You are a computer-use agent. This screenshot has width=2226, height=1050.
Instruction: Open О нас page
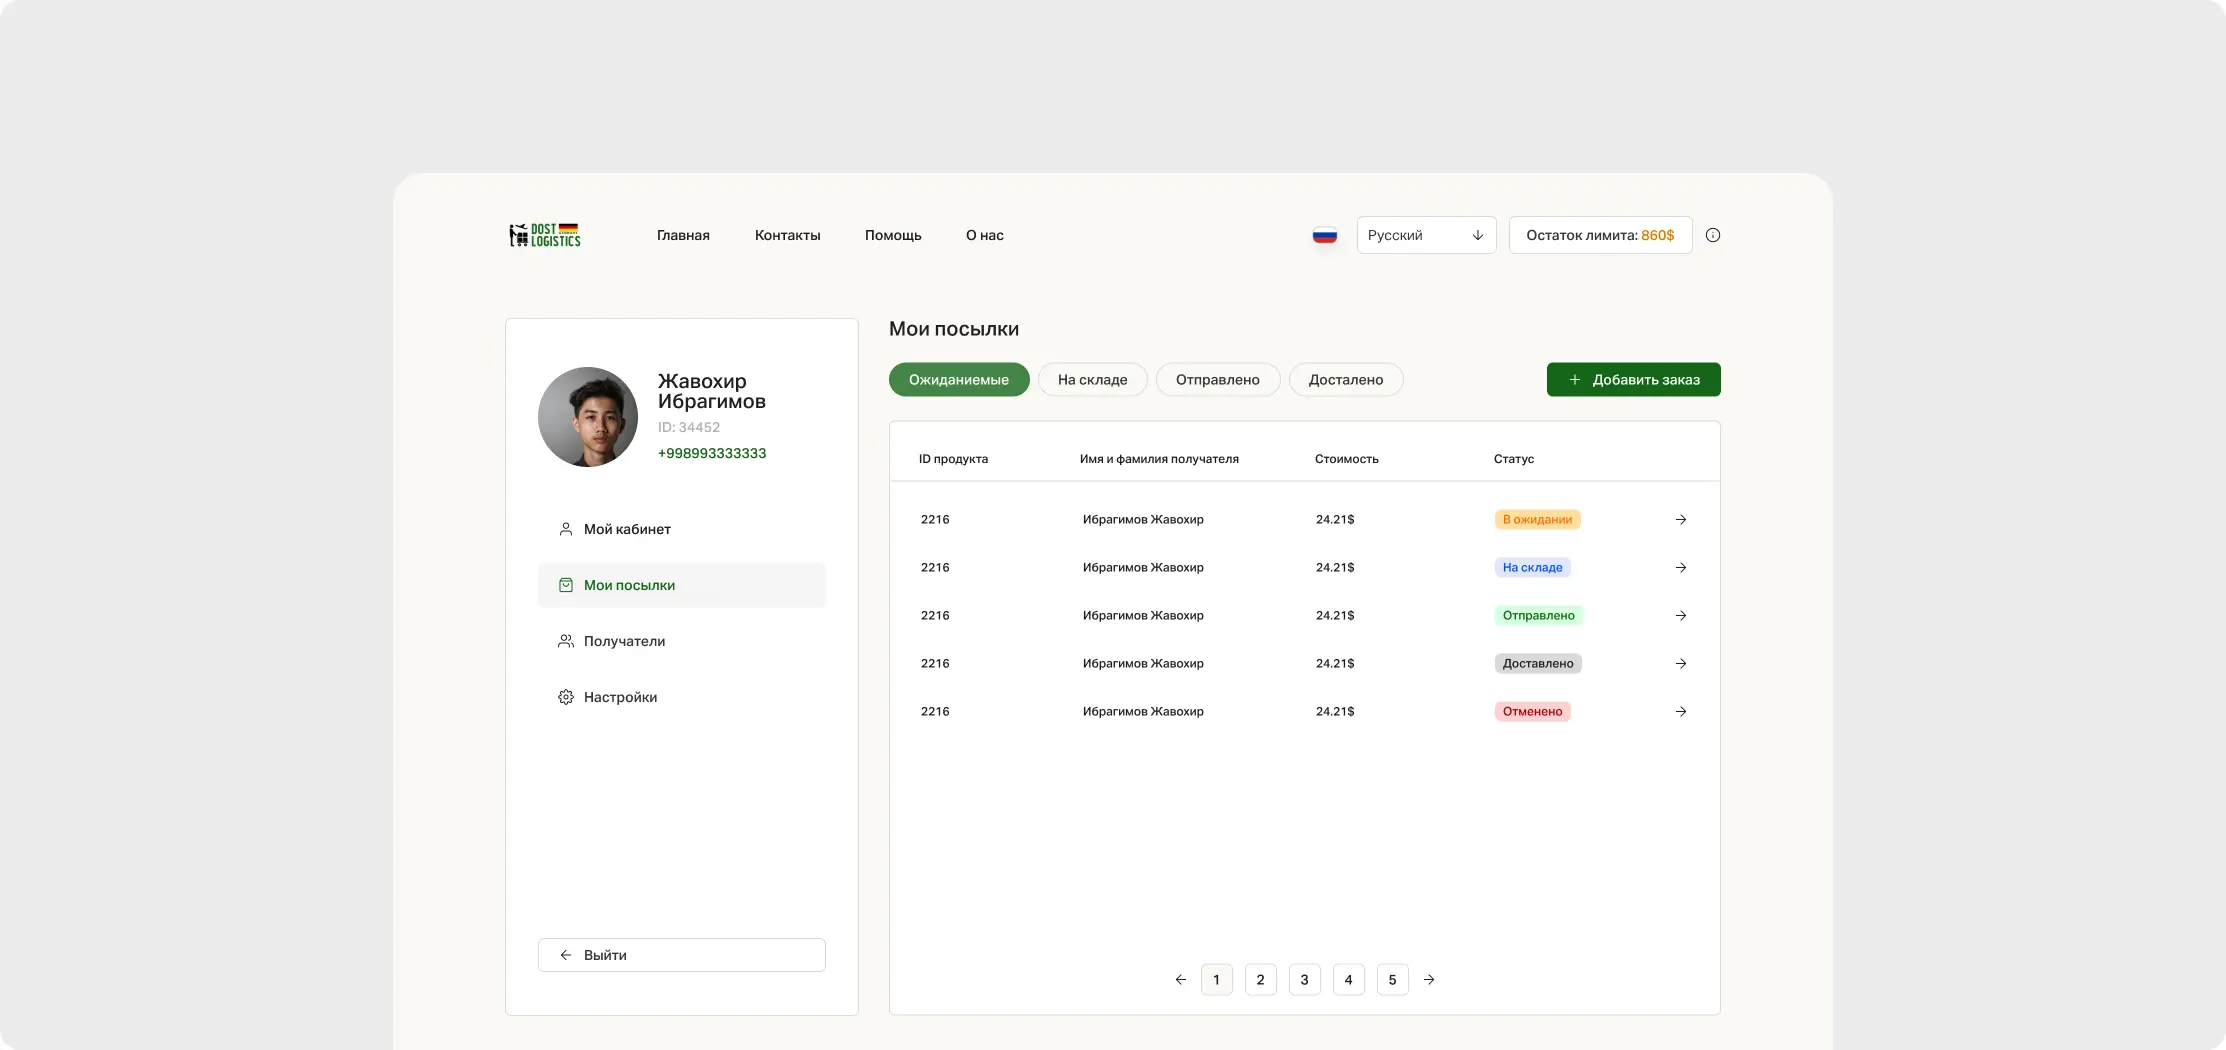point(984,235)
